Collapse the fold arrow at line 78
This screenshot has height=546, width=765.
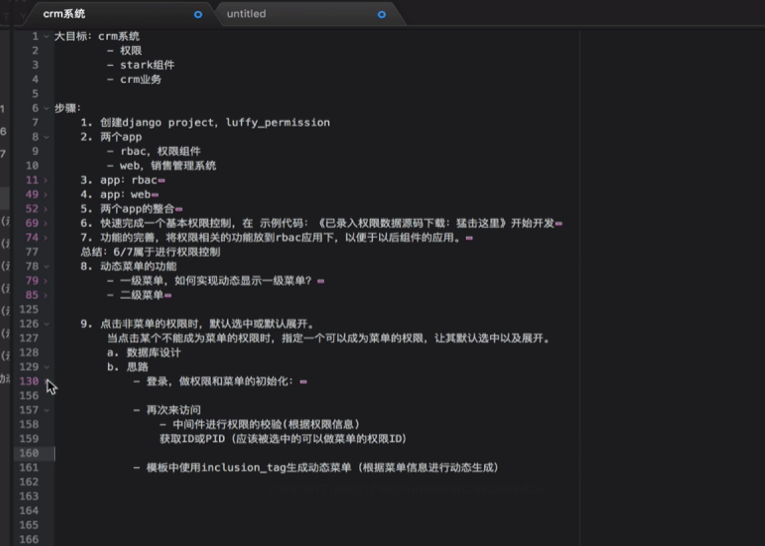tap(46, 266)
